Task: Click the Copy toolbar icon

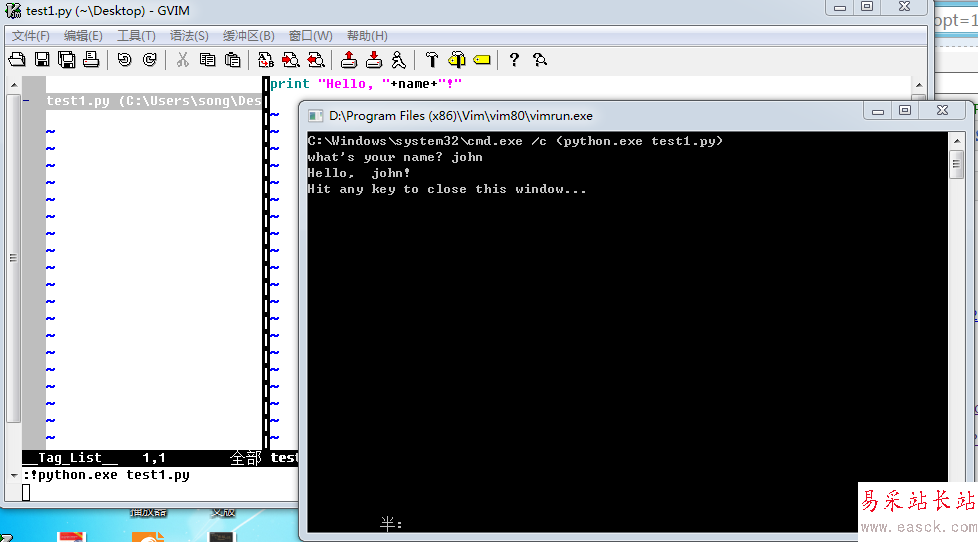Action: (207, 60)
